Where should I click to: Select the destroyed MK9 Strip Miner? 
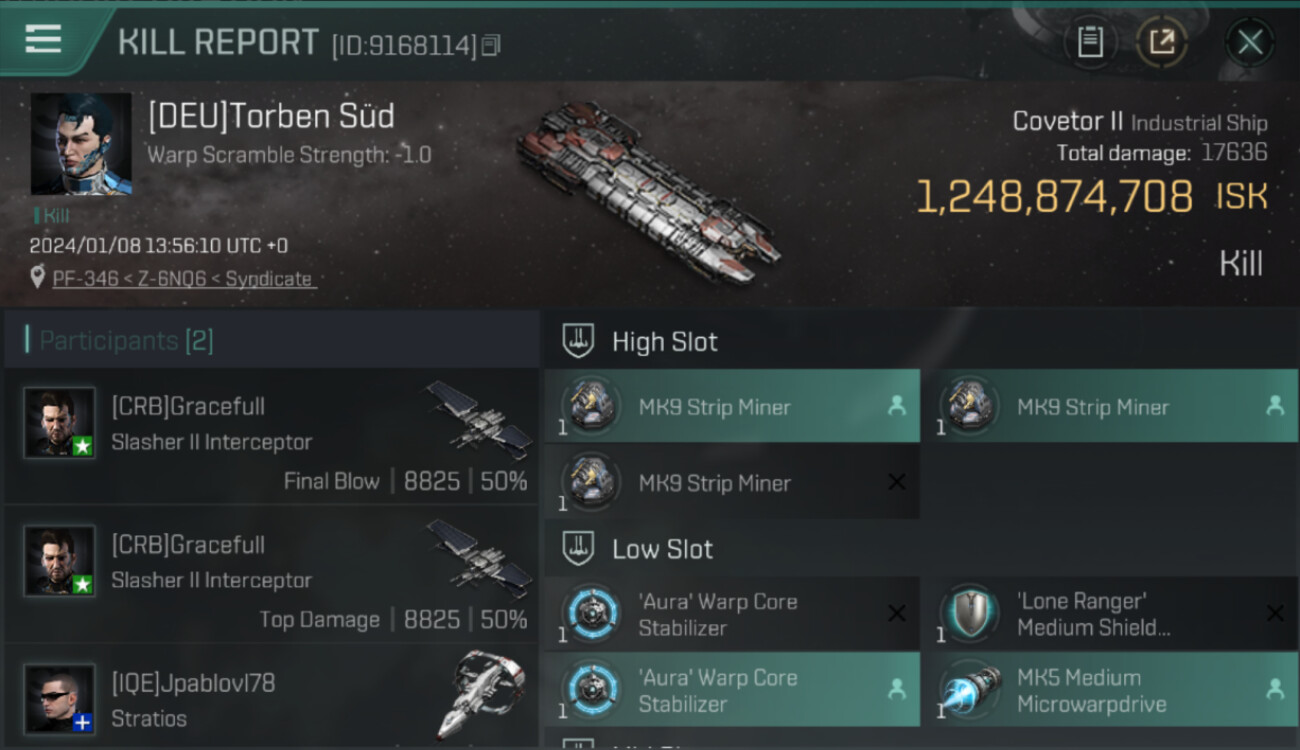tap(732, 482)
